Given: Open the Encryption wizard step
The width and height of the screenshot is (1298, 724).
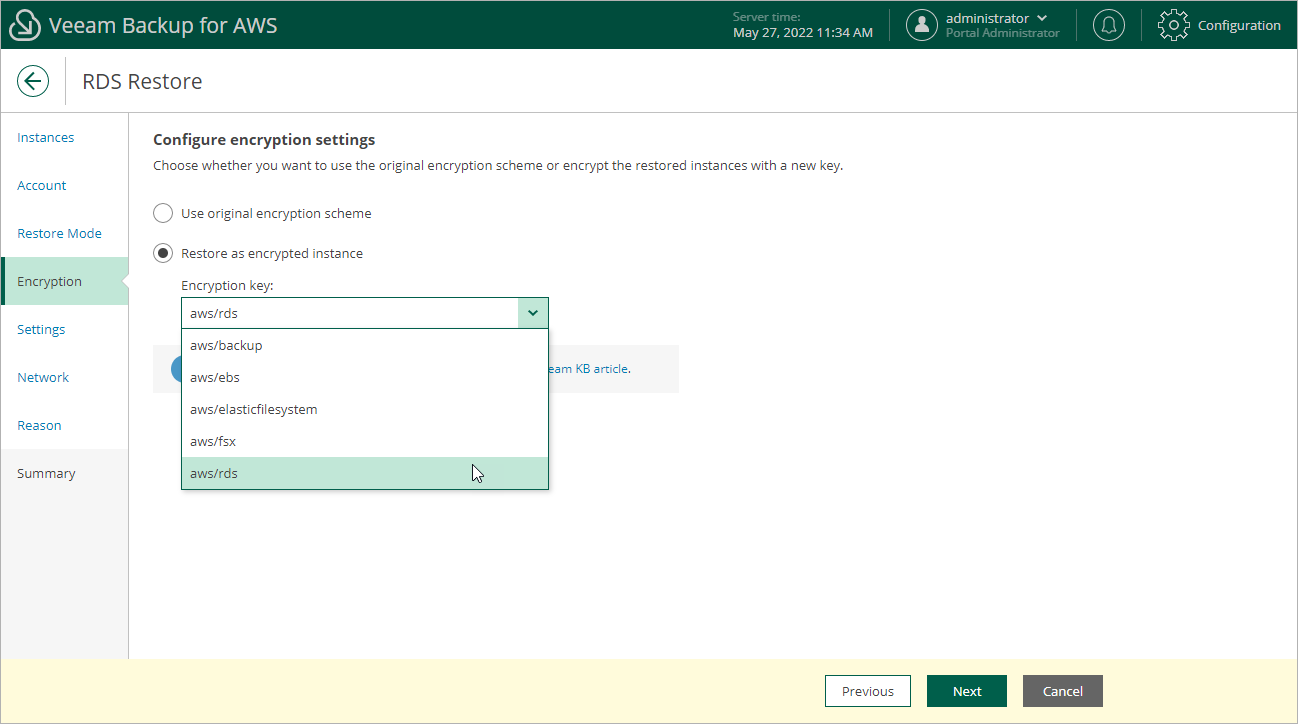Looking at the screenshot, I should 65,281.
